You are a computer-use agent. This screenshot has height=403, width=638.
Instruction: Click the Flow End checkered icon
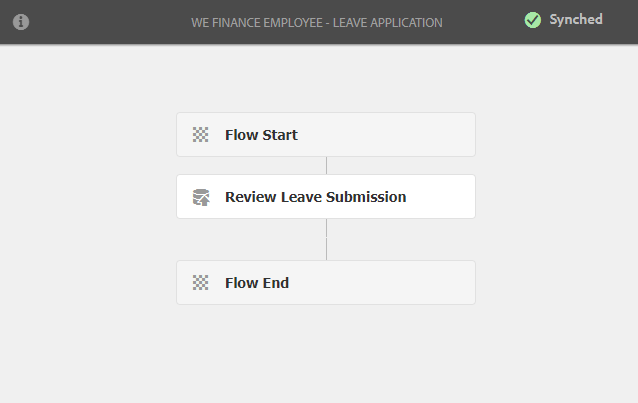(200, 283)
